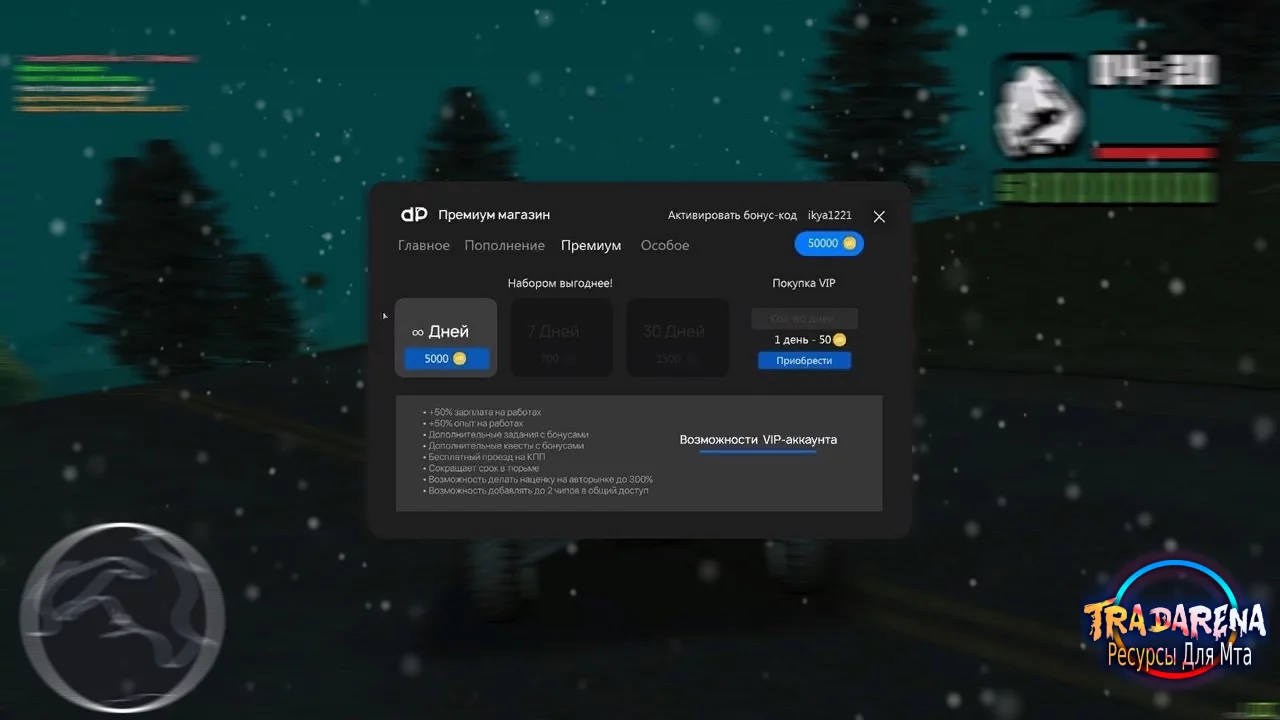1280x720 pixels.
Task: Close the Премиум магазин window
Action: (x=879, y=216)
